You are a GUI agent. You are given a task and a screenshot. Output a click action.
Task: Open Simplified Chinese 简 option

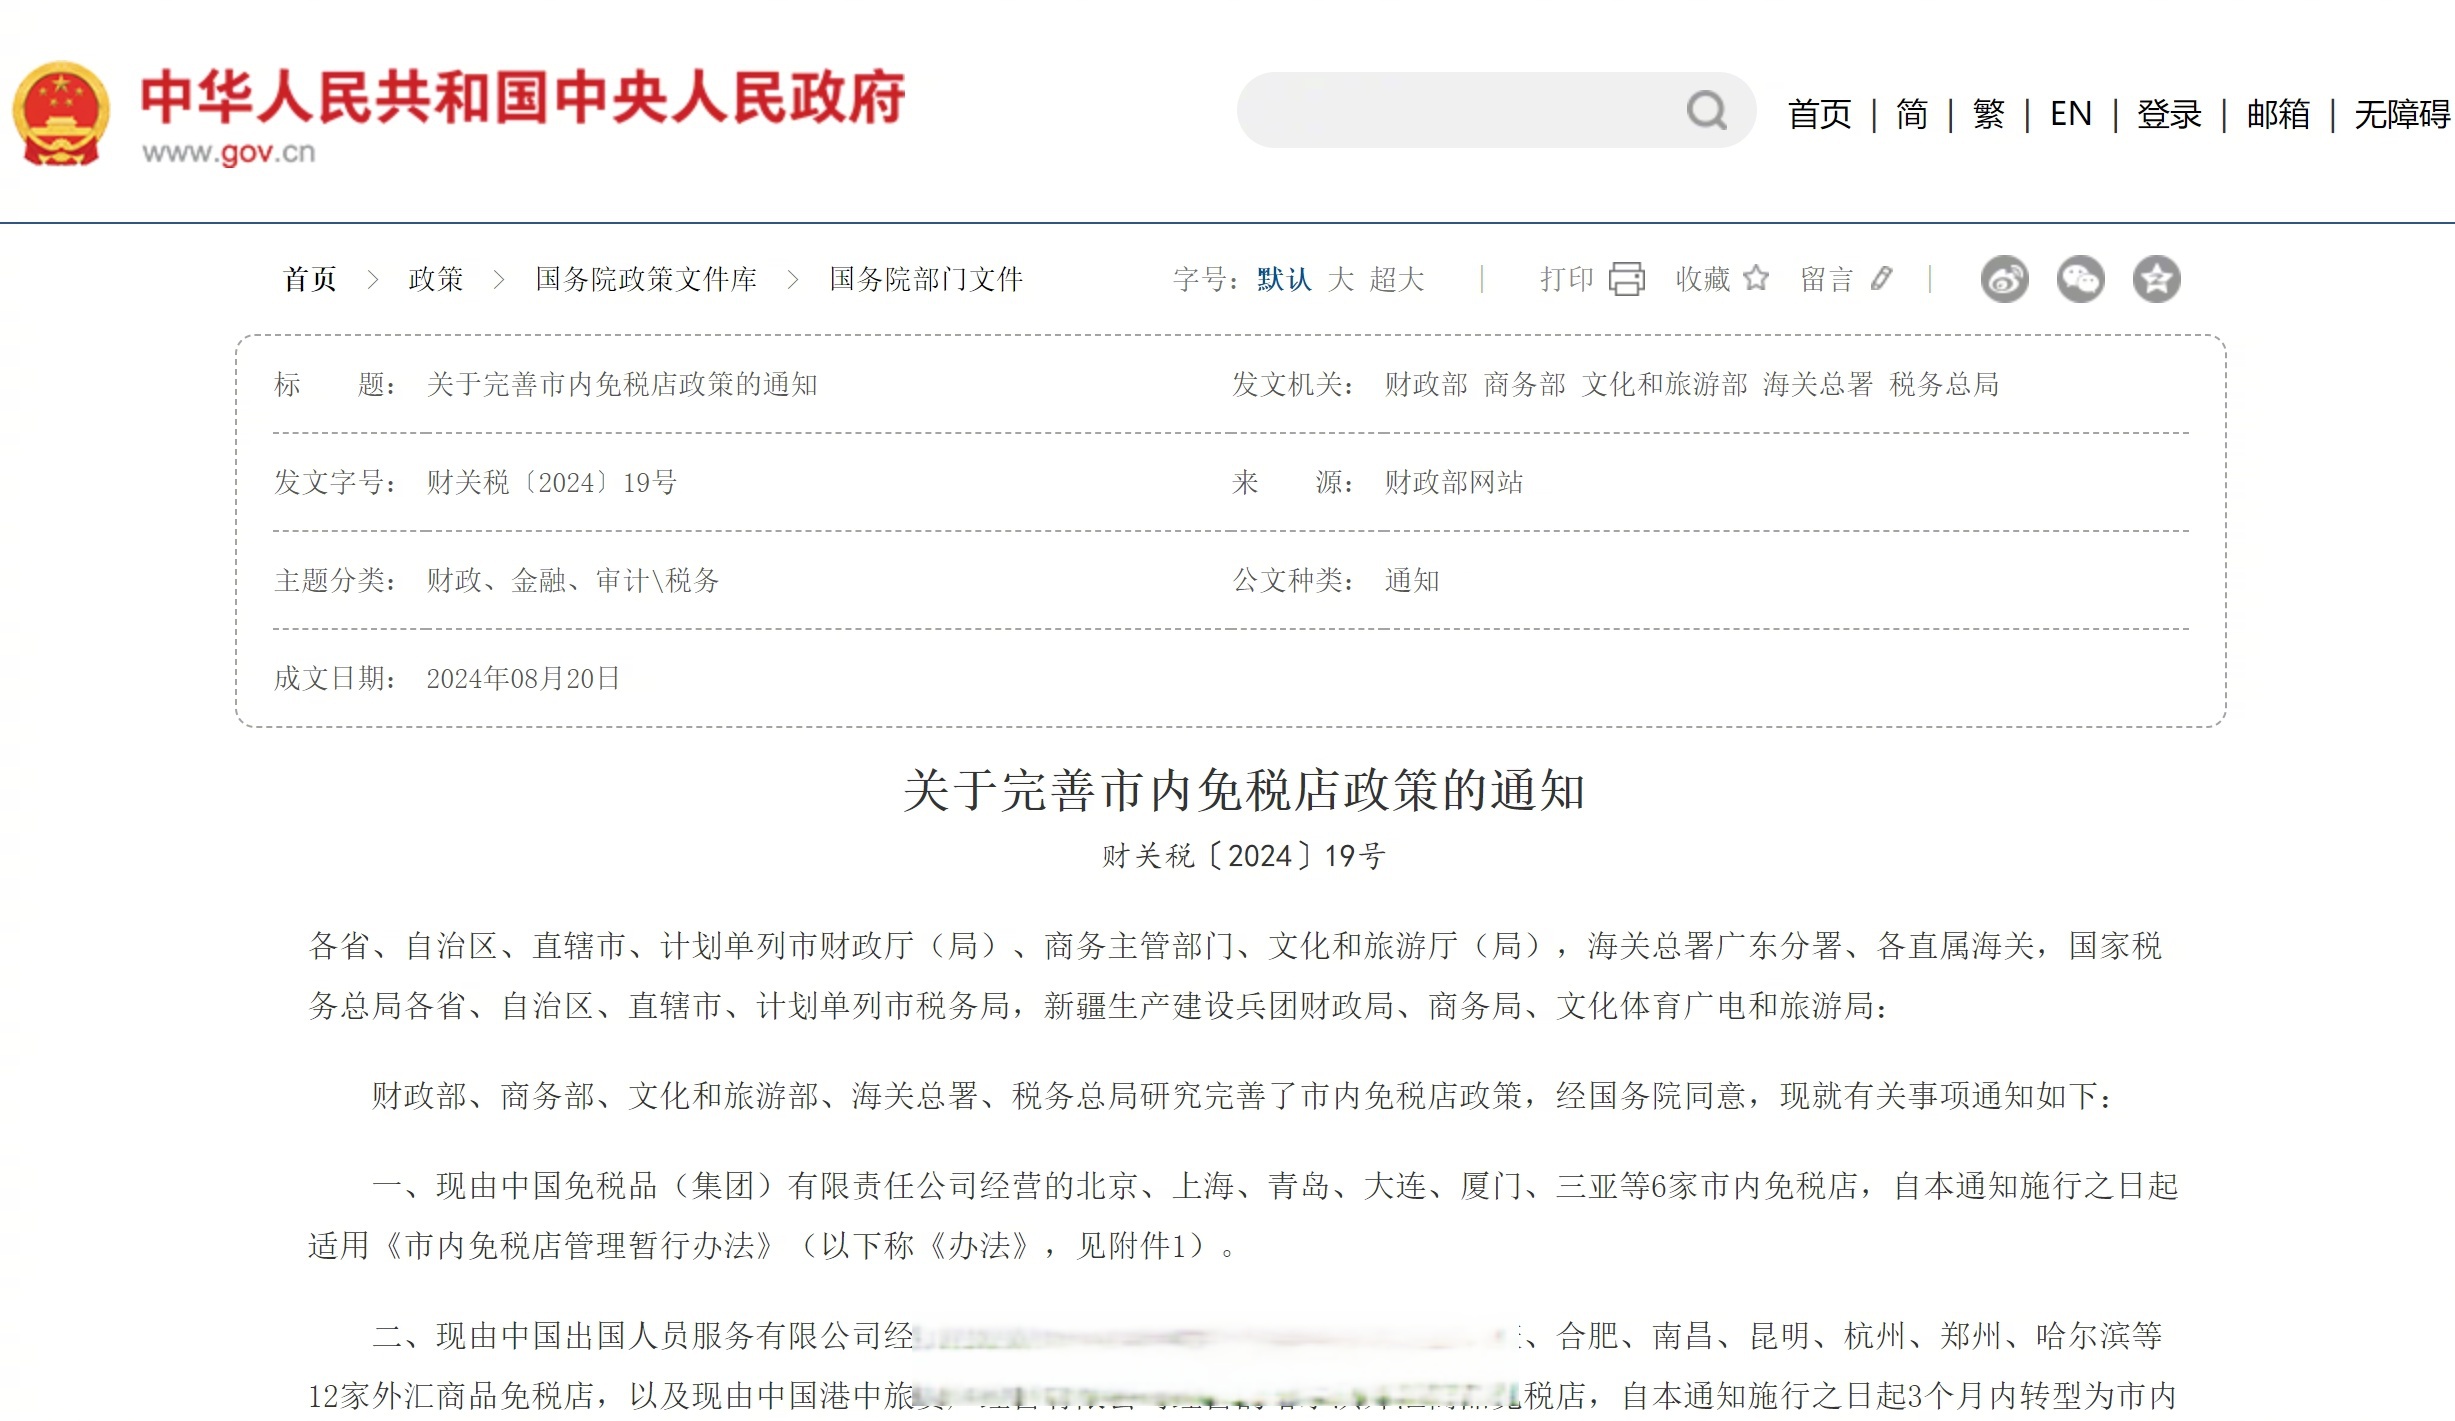point(1910,113)
